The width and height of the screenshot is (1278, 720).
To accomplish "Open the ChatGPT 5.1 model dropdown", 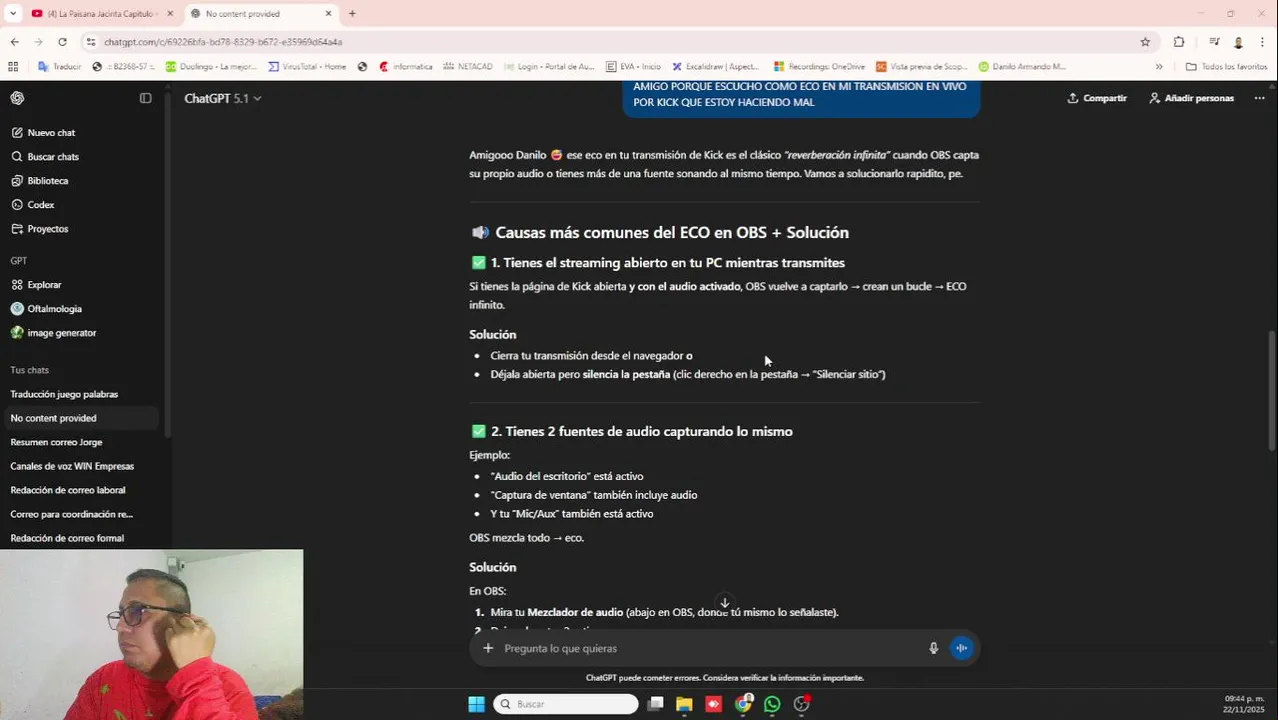I will tap(223, 98).
